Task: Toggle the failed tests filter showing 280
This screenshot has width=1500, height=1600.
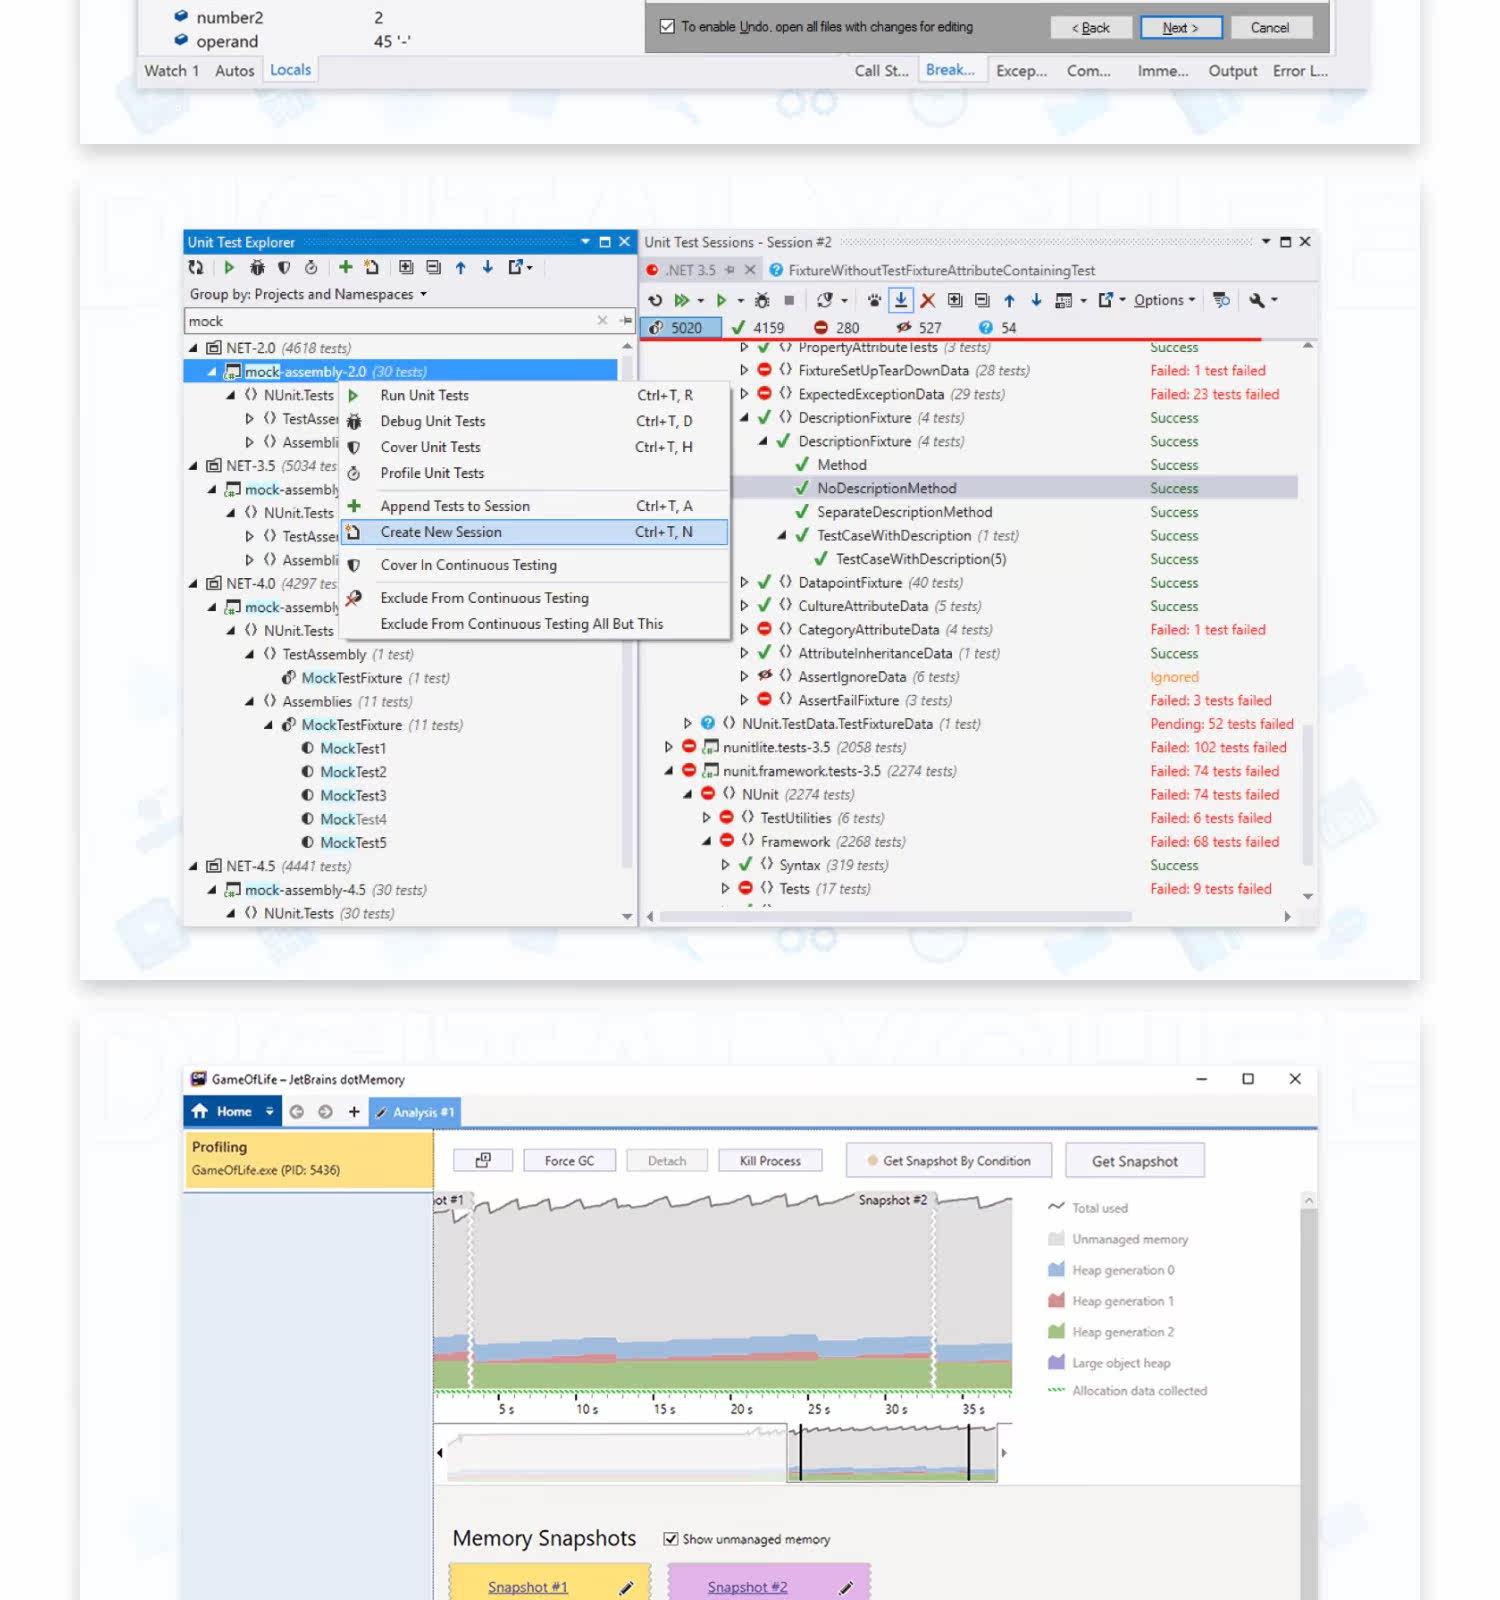Action: point(837,328)
